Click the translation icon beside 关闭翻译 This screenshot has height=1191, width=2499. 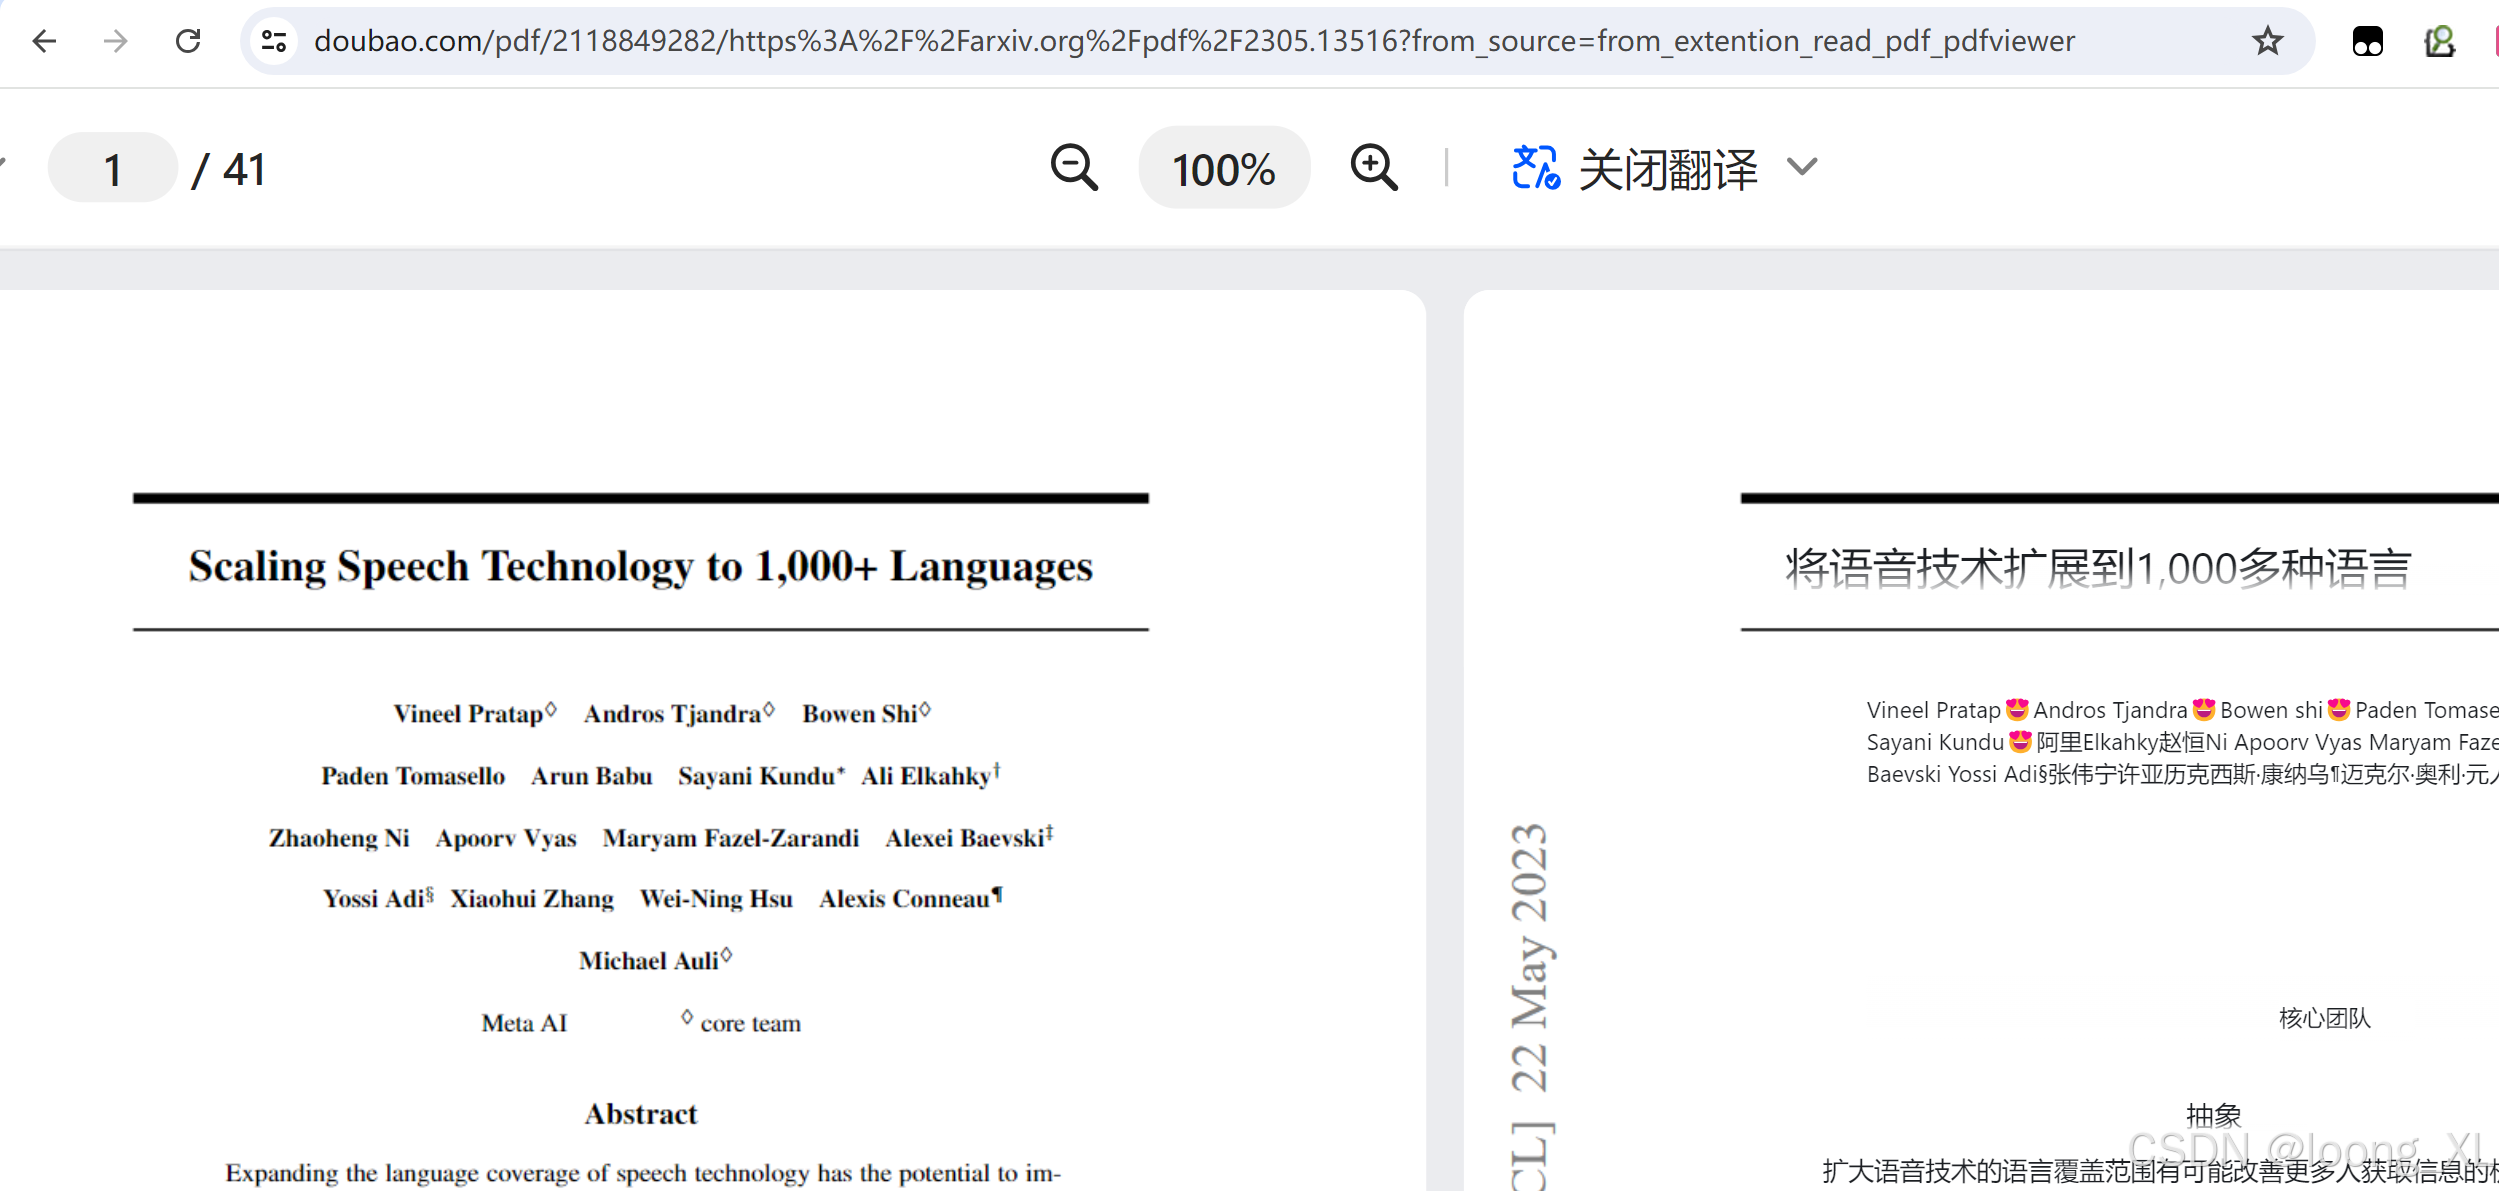pyautogui.click(x=1535, y=168)
